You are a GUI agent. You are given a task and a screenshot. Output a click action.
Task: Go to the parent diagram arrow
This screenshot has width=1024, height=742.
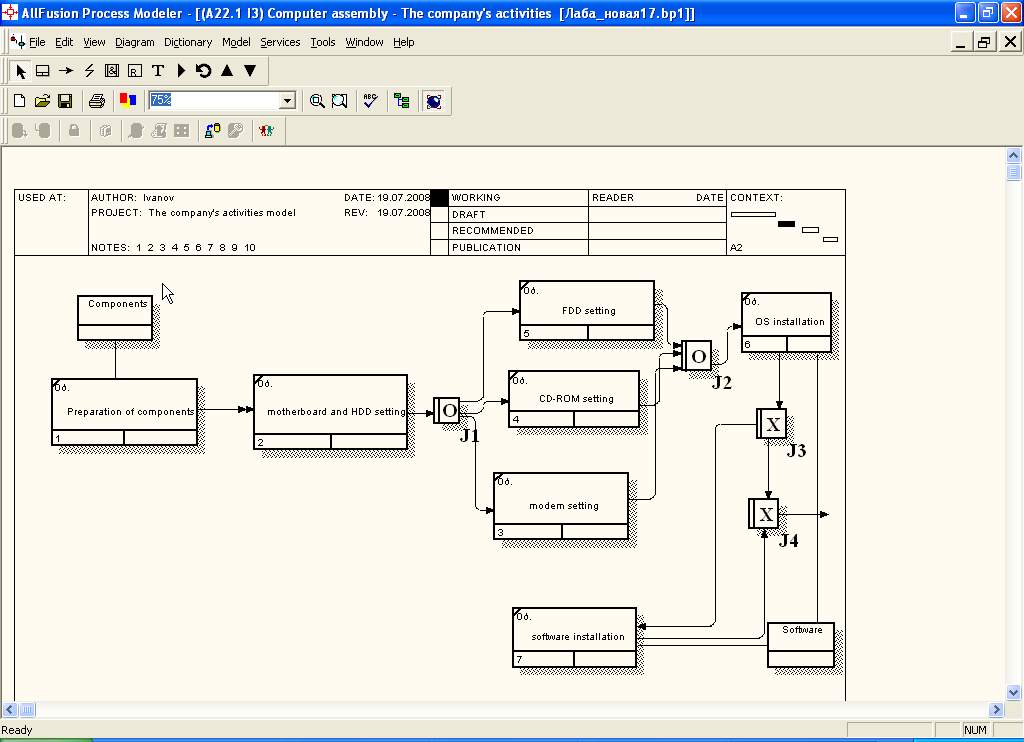(x=227, y=71)
